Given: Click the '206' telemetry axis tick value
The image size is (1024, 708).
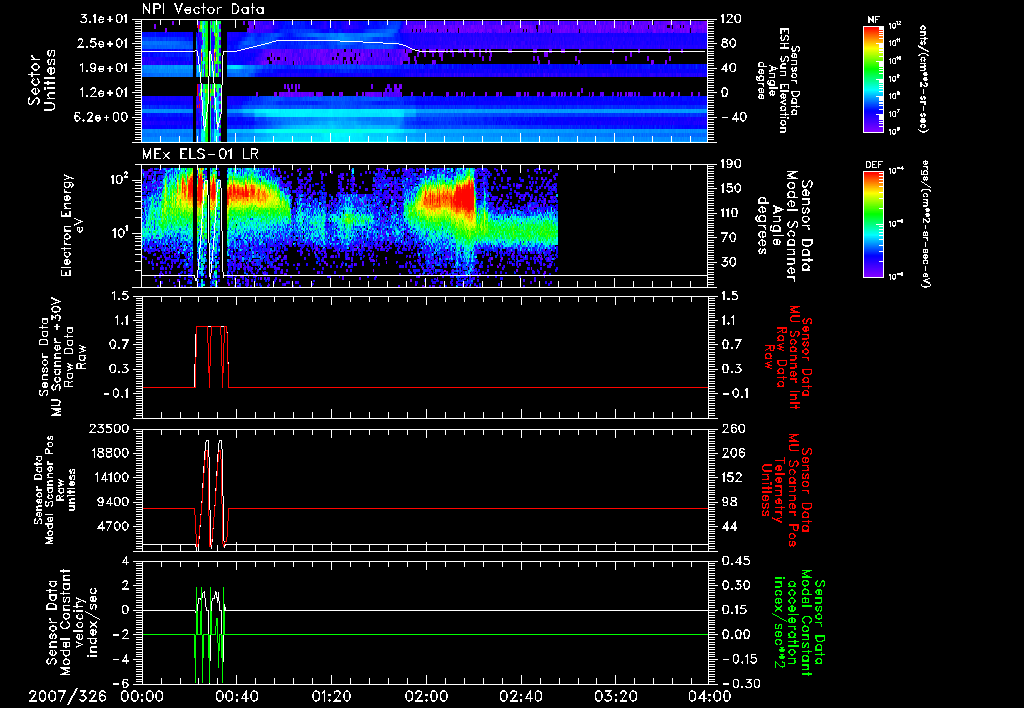Looking at the screenshot, I should (732, 453).
